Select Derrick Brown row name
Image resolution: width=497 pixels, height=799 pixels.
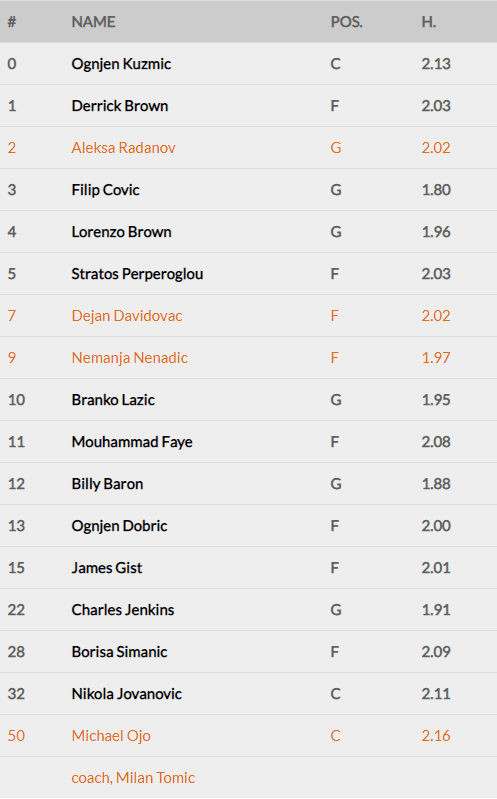pos(120,106)
